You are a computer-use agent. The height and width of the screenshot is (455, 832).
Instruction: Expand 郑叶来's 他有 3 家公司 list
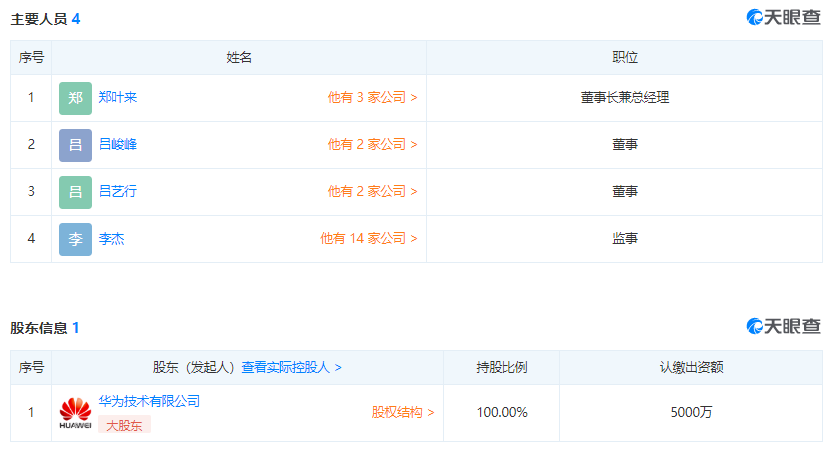pyautogui.click(x=372, y=98)
